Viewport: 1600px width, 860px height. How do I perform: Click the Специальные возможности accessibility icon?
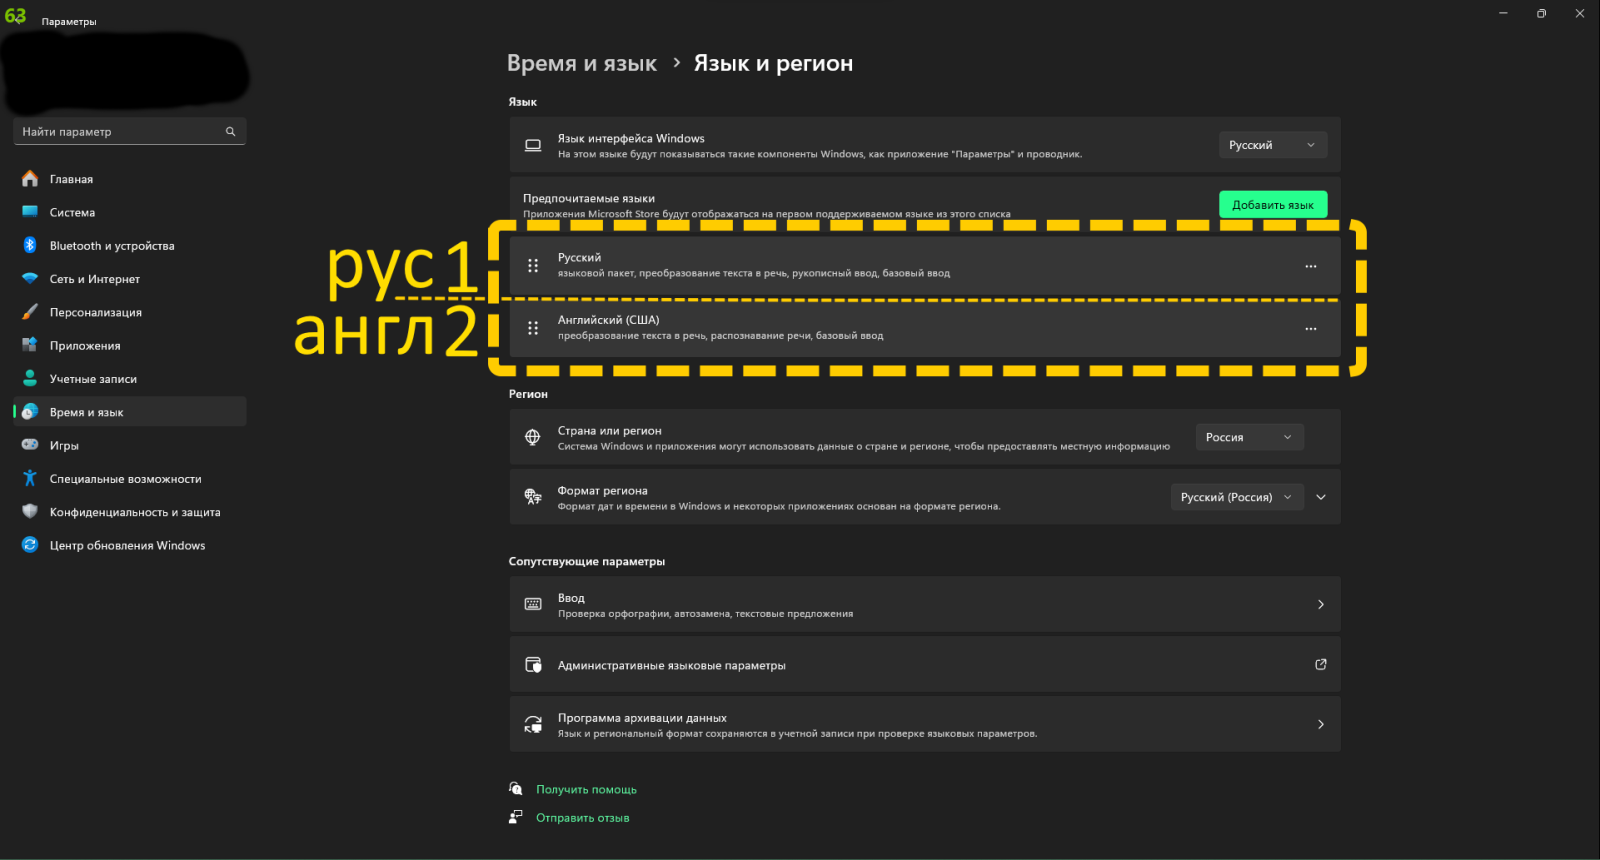[30, 478]
